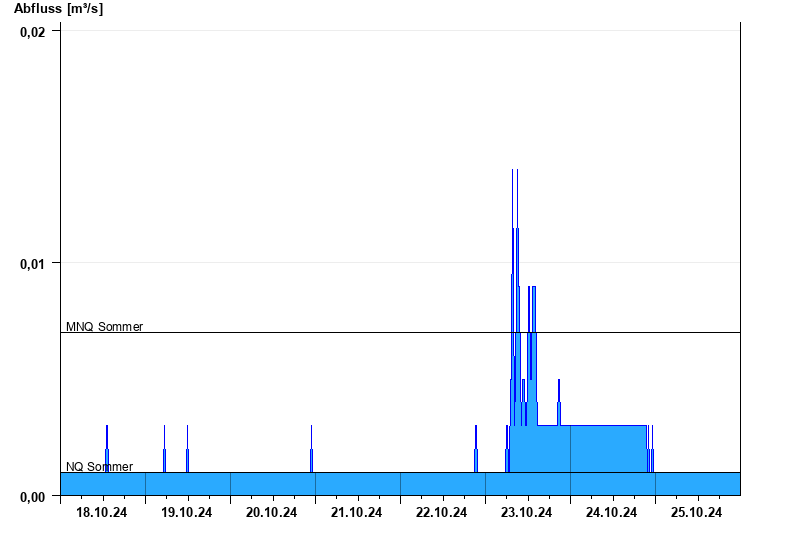Click the 22.10.24 date label
Screen dimensions: 800x550
(441, 512)
